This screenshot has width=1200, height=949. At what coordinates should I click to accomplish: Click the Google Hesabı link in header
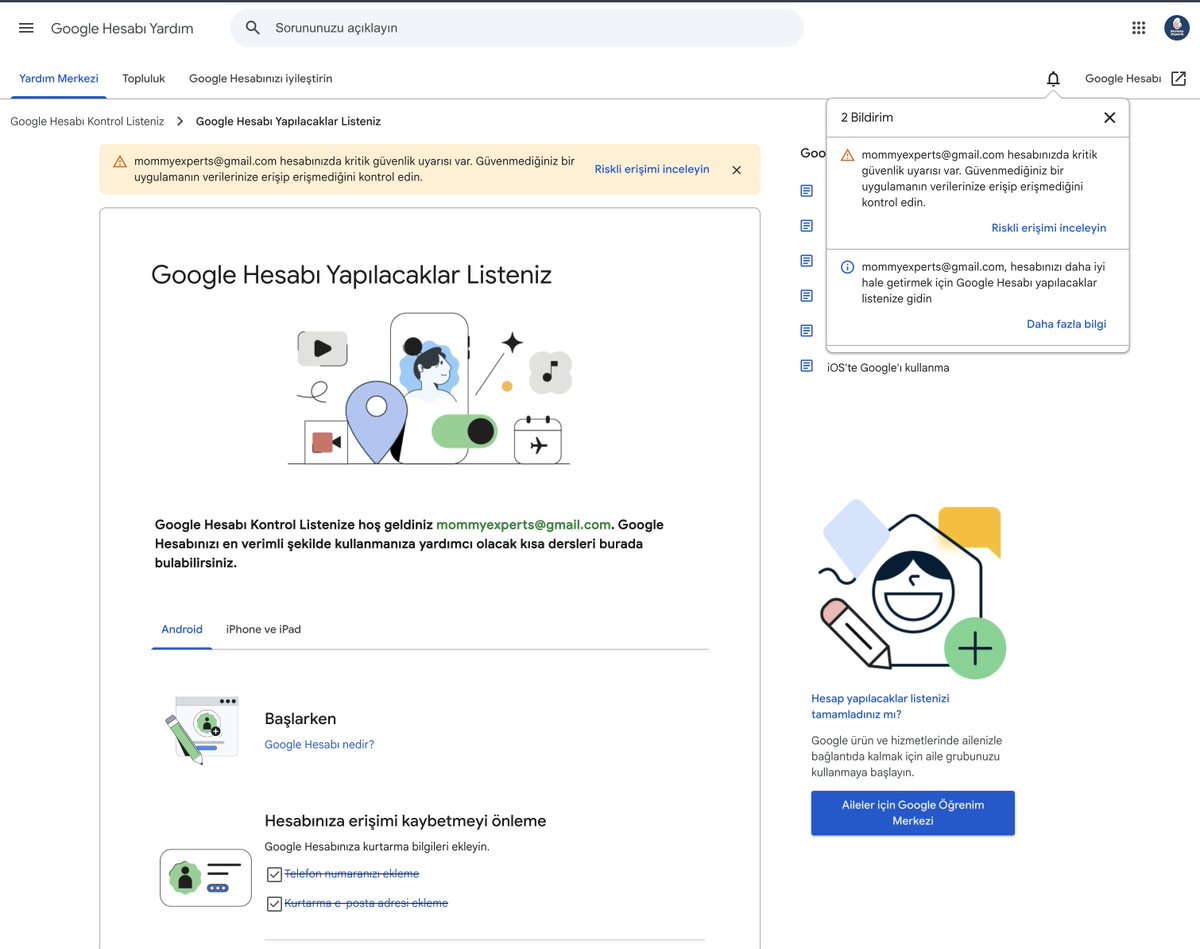(1123, 78)
